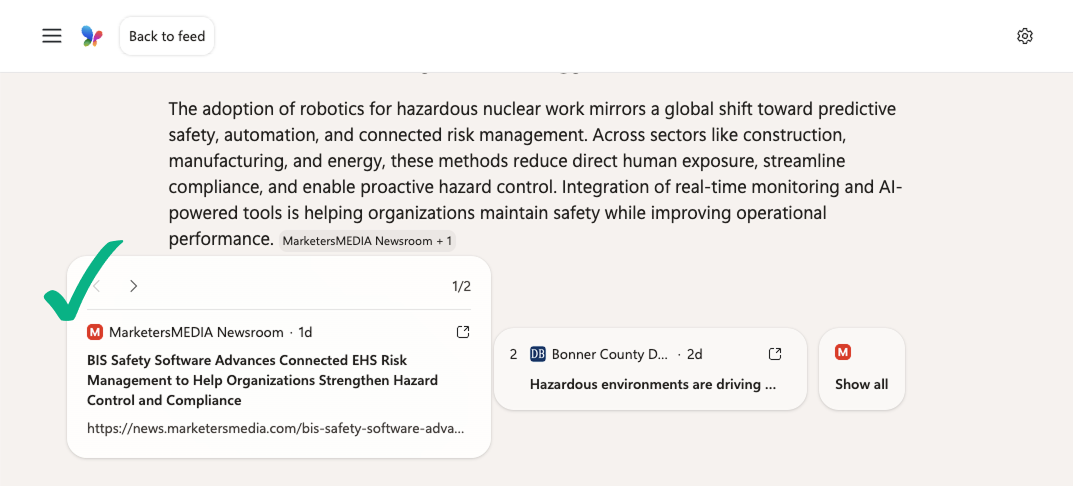The height and width of the screenshot is (486, 1073).
Task: Open Hazardous environments are driving article
Action: (x=654, y=385)
